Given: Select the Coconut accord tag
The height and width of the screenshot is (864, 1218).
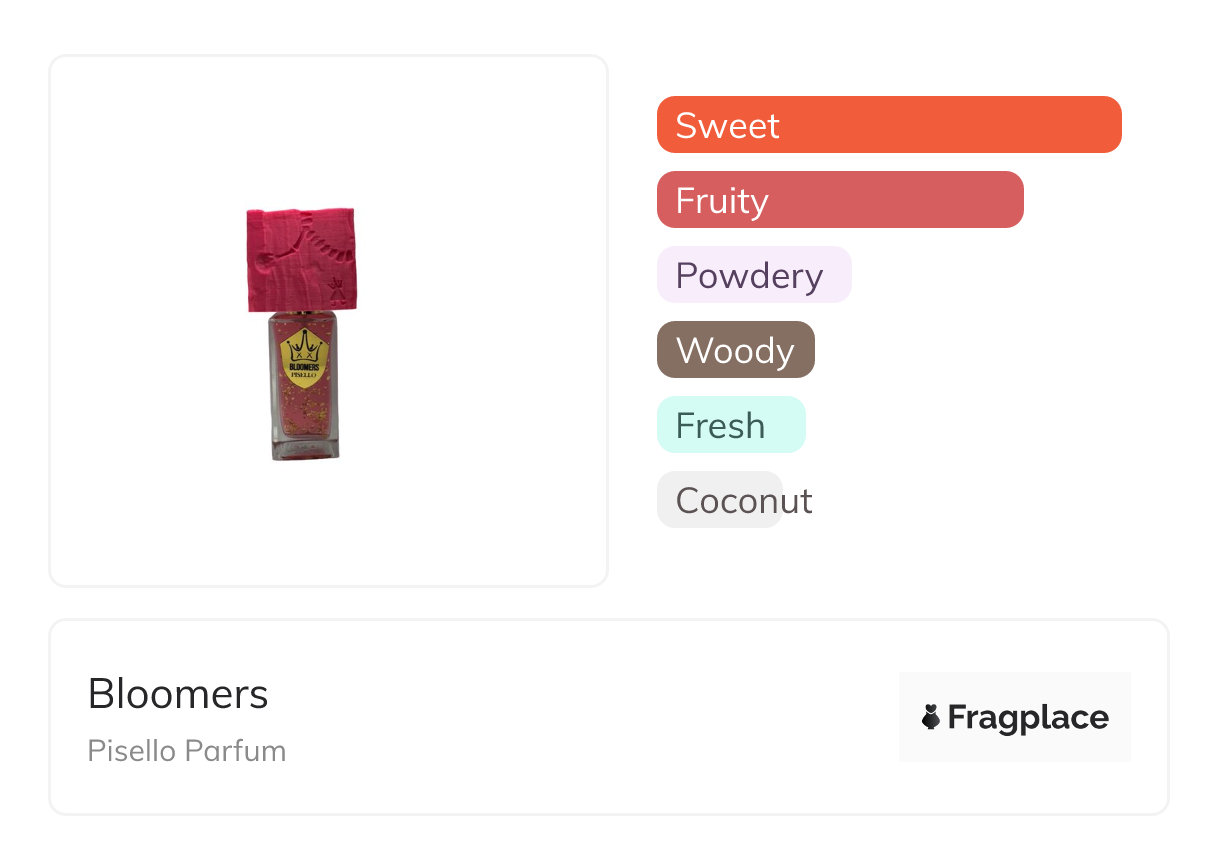Looking at the screenshot, I should pyautogui.click(x=719, y=500).
